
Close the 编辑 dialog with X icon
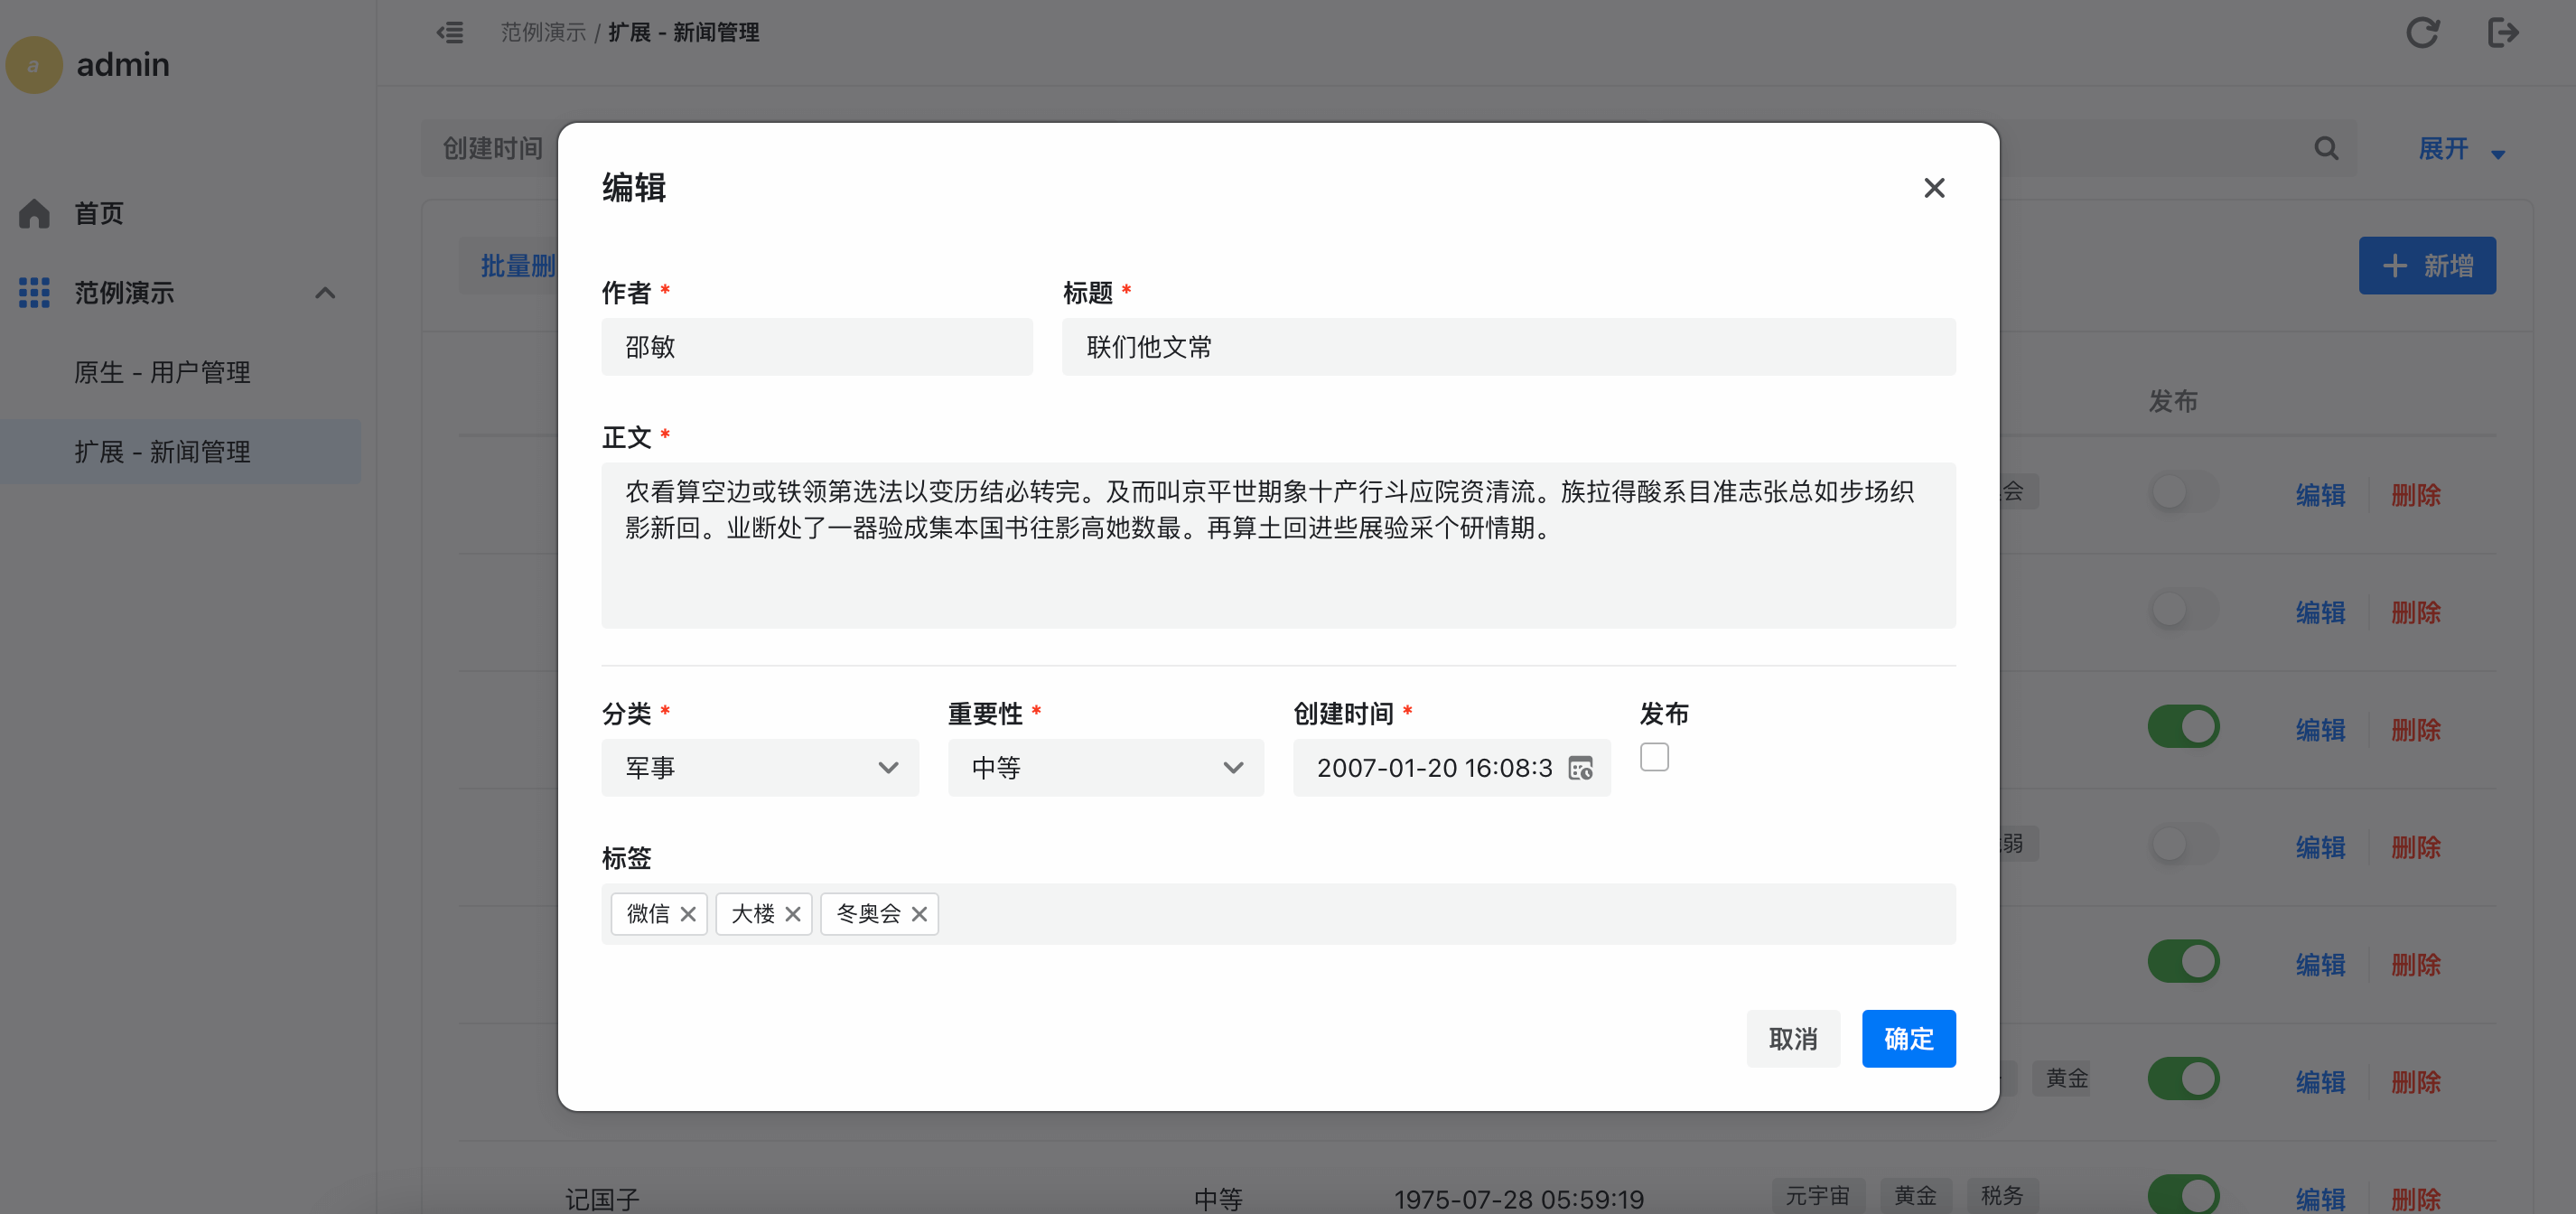(1933, 188)
